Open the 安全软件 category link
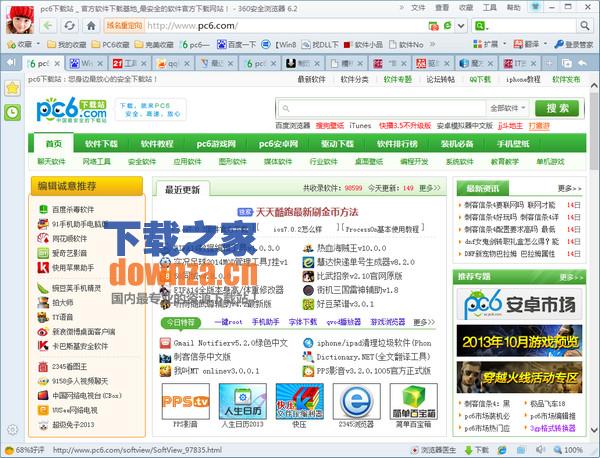 [x=142, y=161]
